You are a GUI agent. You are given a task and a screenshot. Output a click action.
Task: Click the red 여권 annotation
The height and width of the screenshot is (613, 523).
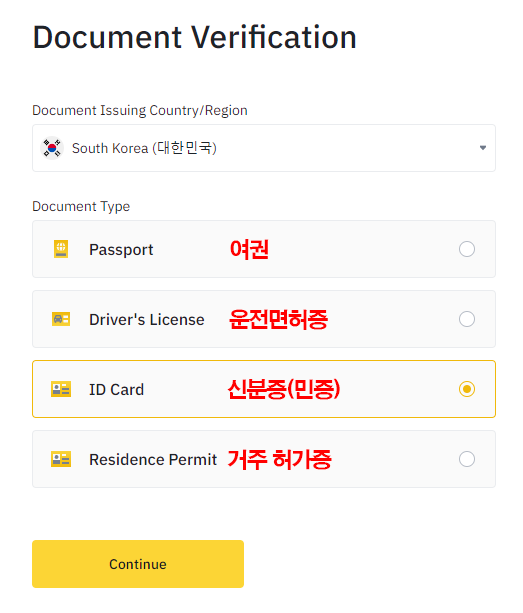pyautogui.click(x=249, y=249)
